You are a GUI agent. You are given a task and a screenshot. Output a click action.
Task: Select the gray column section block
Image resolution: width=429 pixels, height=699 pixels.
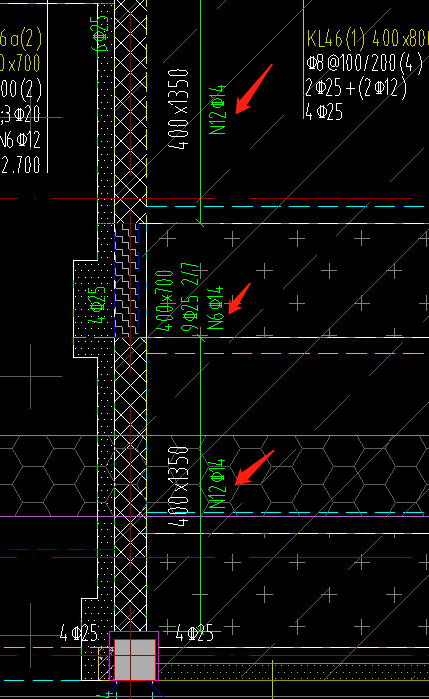tap(135, 659)
